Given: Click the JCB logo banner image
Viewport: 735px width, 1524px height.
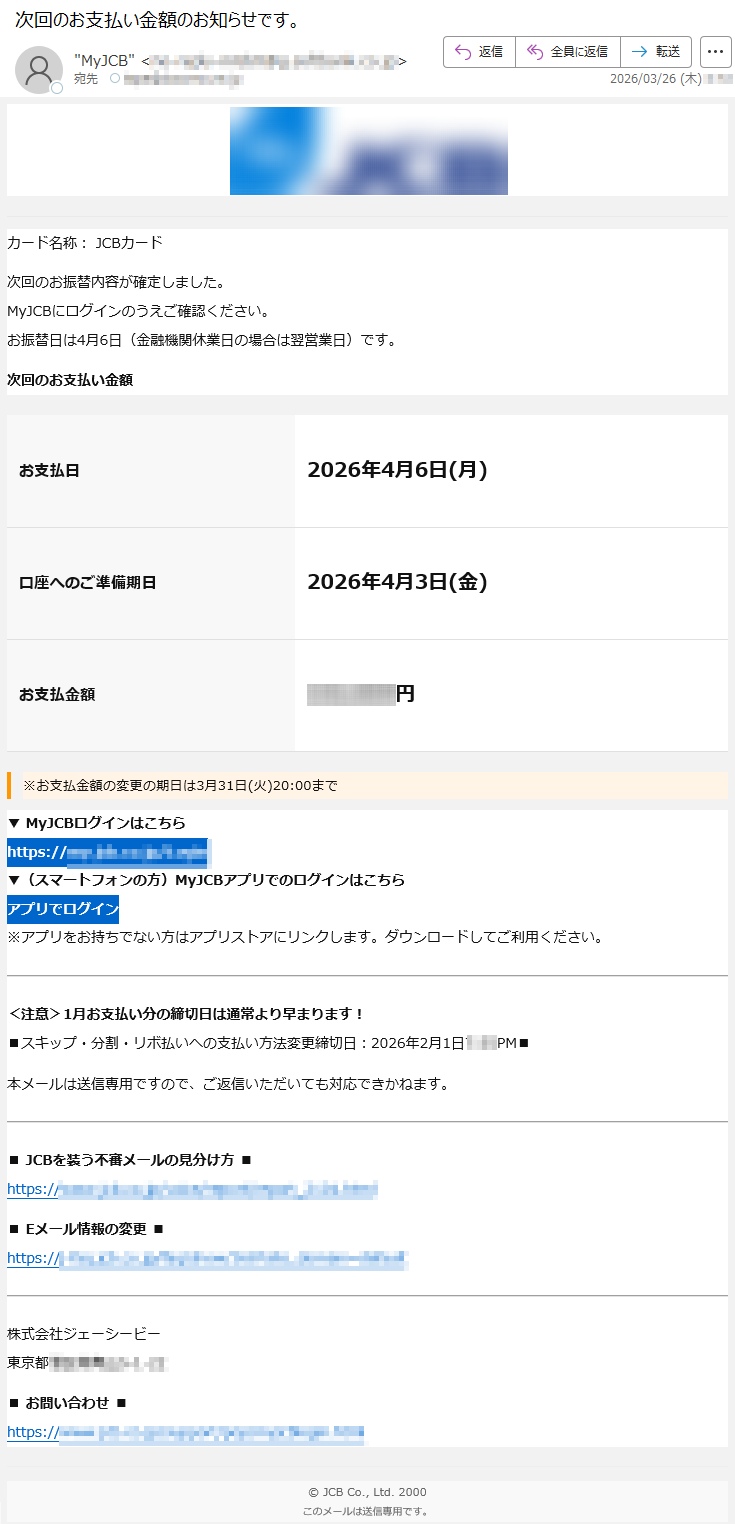Looking at the screenshot, I should (368, 151).
